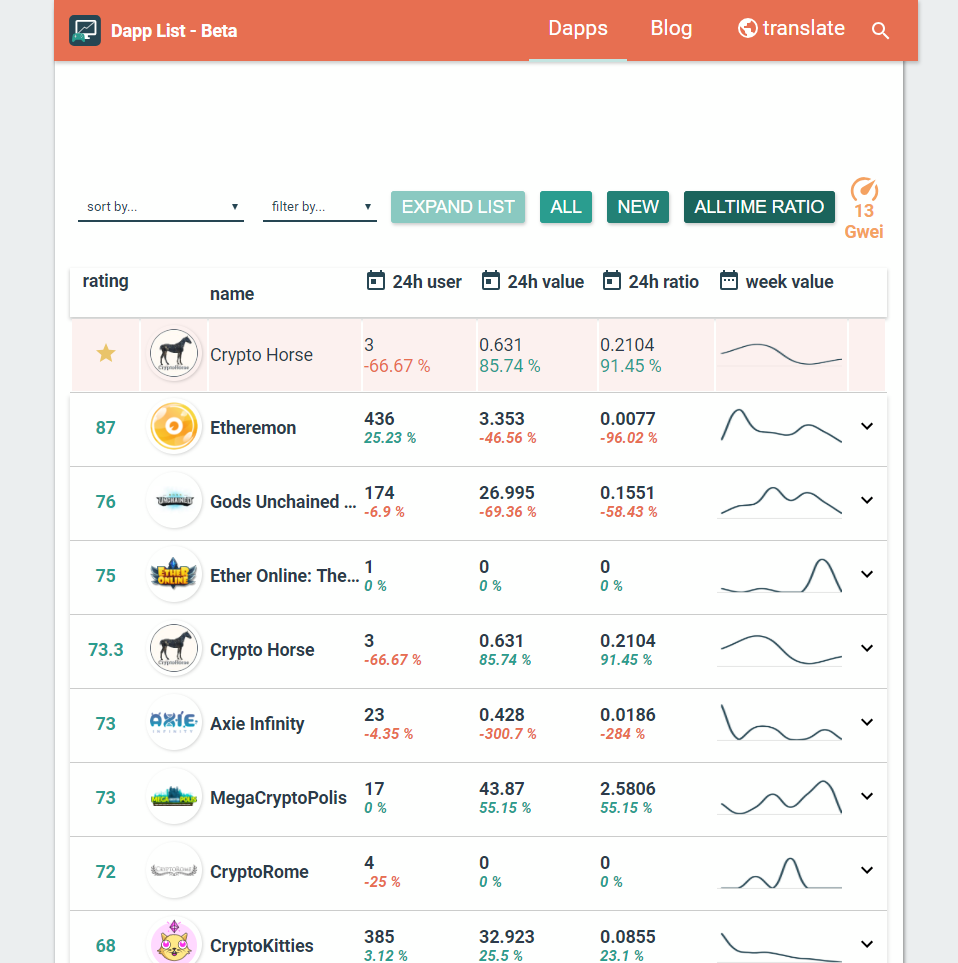The height and width of the screenshot is (963, 958).
Task: Click the EXPAND LIST button
Action: click(x=458, y=207)
